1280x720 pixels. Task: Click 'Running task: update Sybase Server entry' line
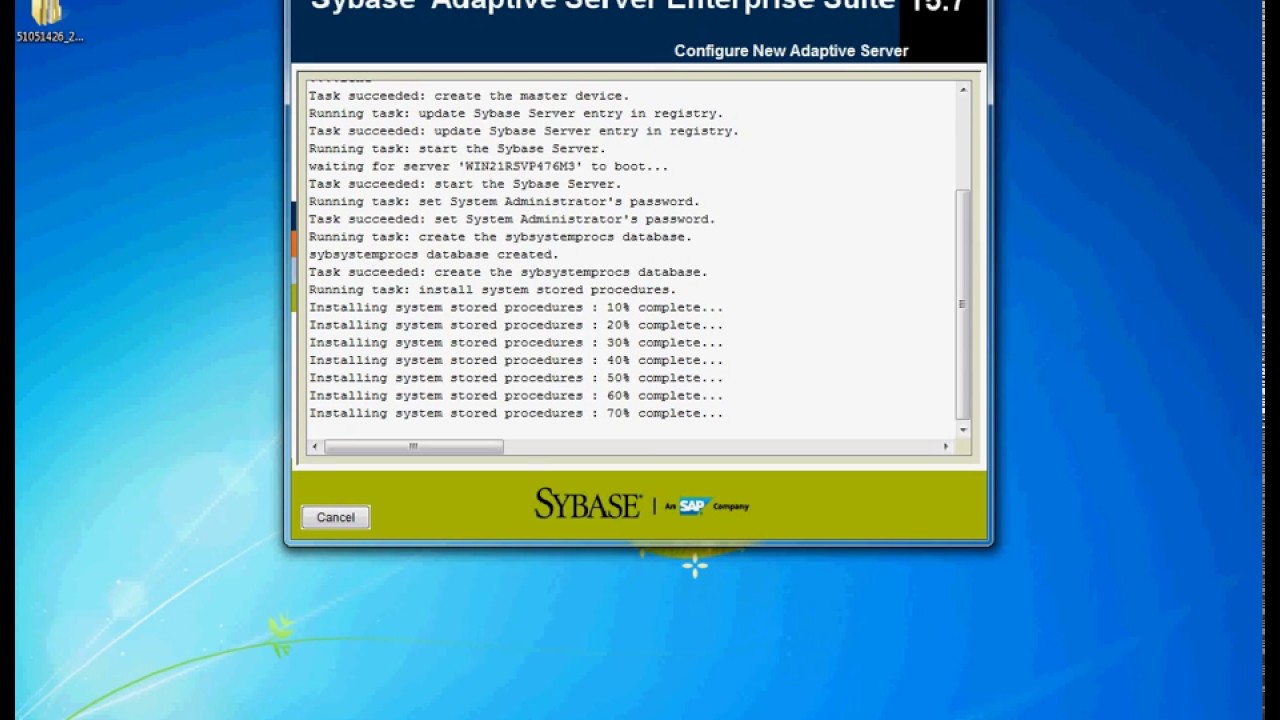click(x=516, y=114)
